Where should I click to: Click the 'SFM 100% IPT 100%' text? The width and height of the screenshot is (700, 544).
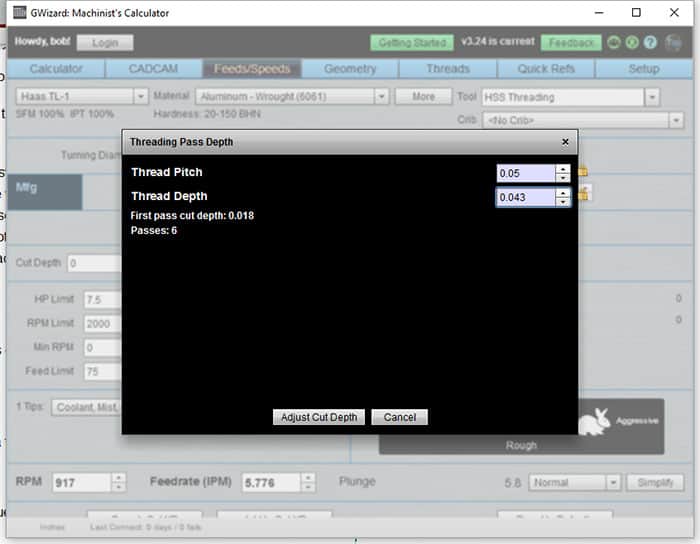tap(65, 114)
